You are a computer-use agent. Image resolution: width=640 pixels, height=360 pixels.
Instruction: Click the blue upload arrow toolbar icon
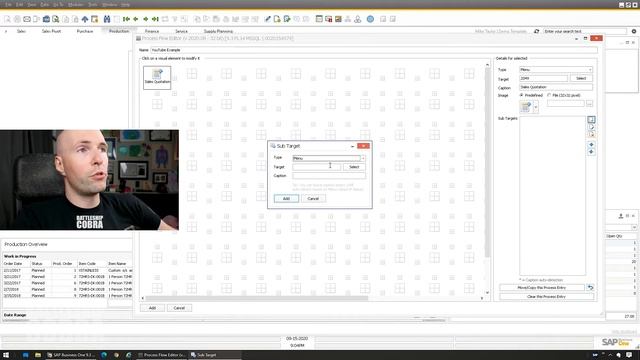click(85, 19)
